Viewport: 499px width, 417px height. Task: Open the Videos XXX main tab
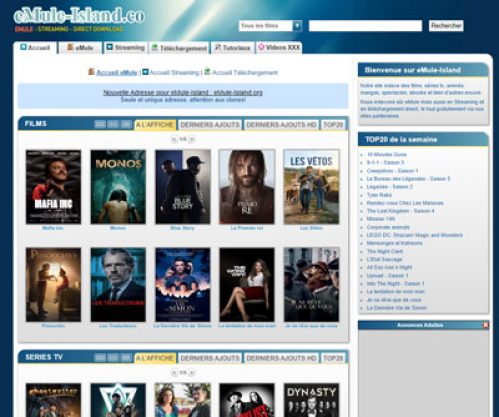coord(279,48)
